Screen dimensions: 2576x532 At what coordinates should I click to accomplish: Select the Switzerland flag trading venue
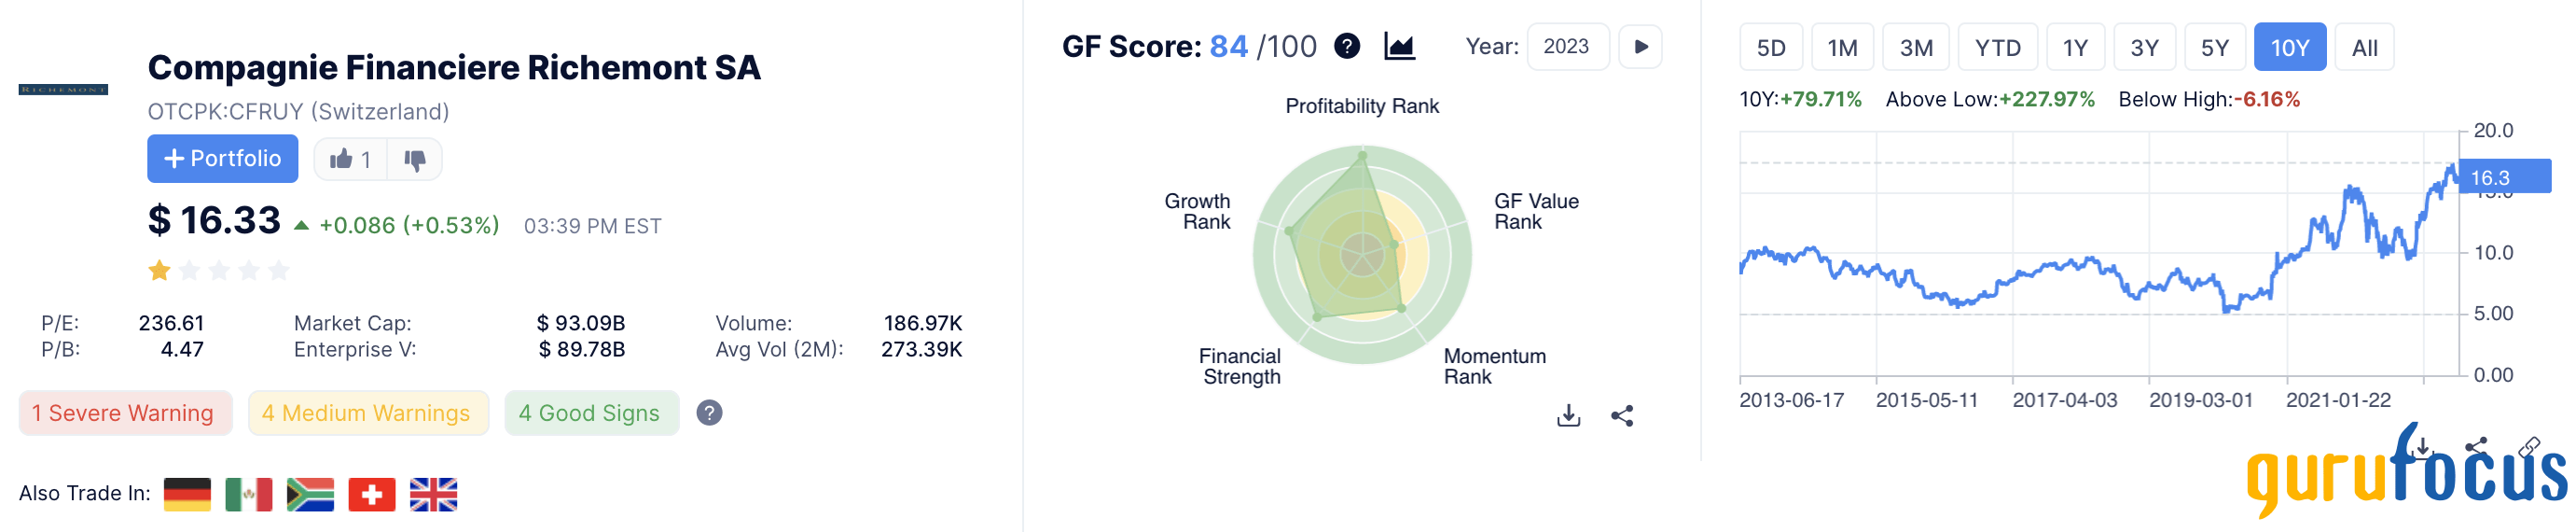(x=372, y=494)
